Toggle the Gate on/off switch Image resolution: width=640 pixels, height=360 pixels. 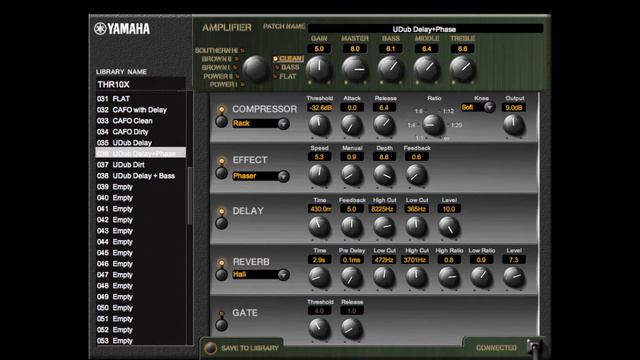click(x=222, y=325)
